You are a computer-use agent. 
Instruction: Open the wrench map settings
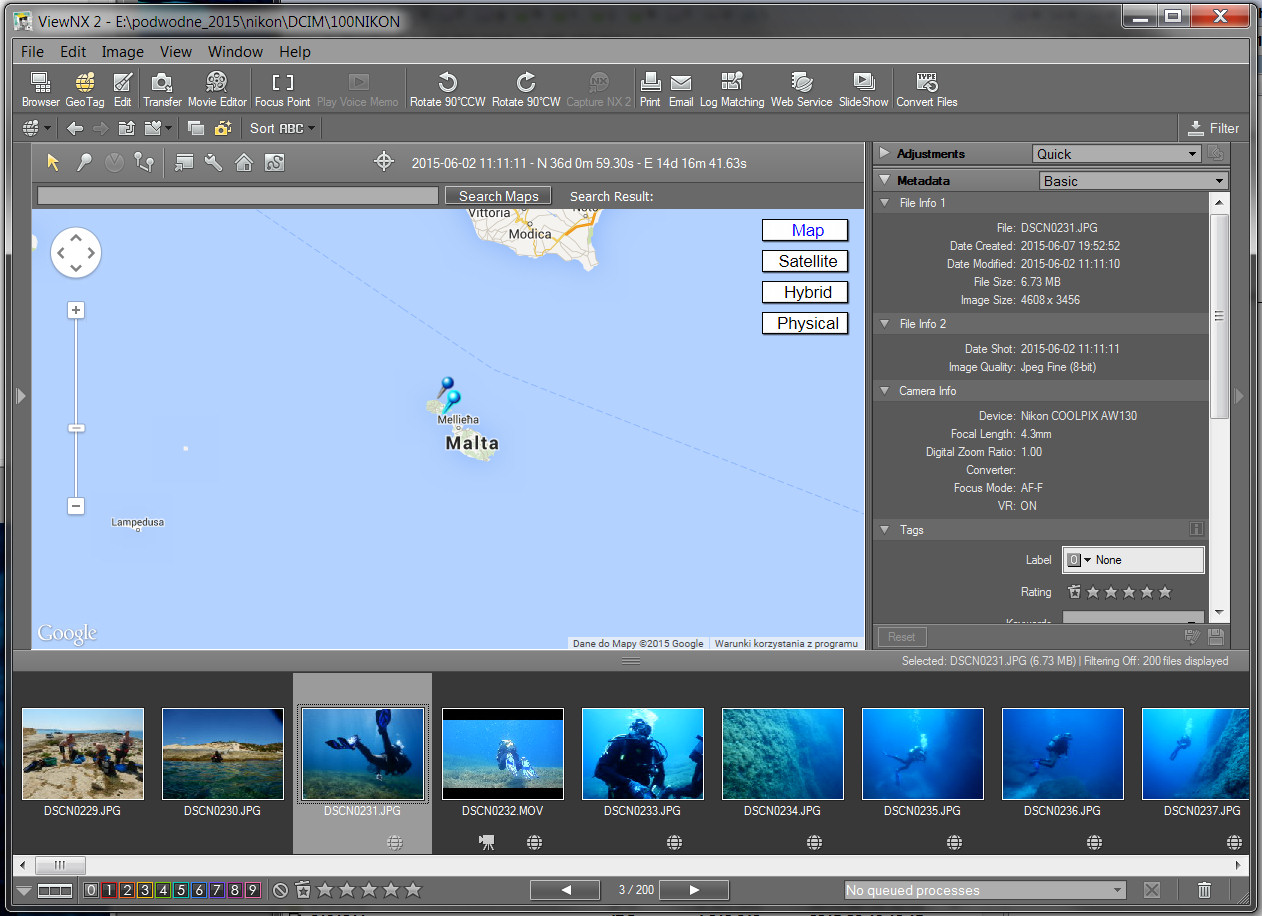212,162
